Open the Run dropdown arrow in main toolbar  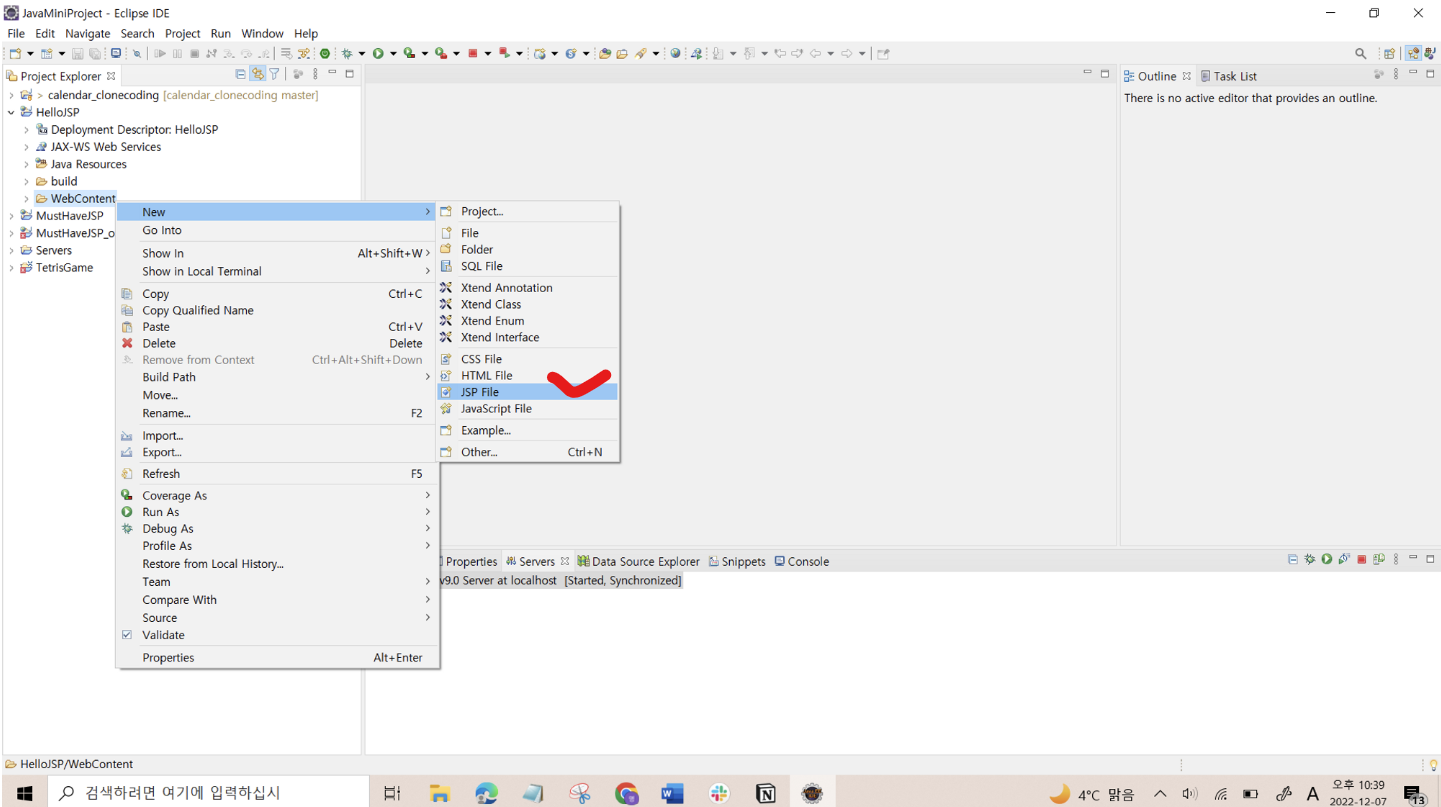point(393,54)
